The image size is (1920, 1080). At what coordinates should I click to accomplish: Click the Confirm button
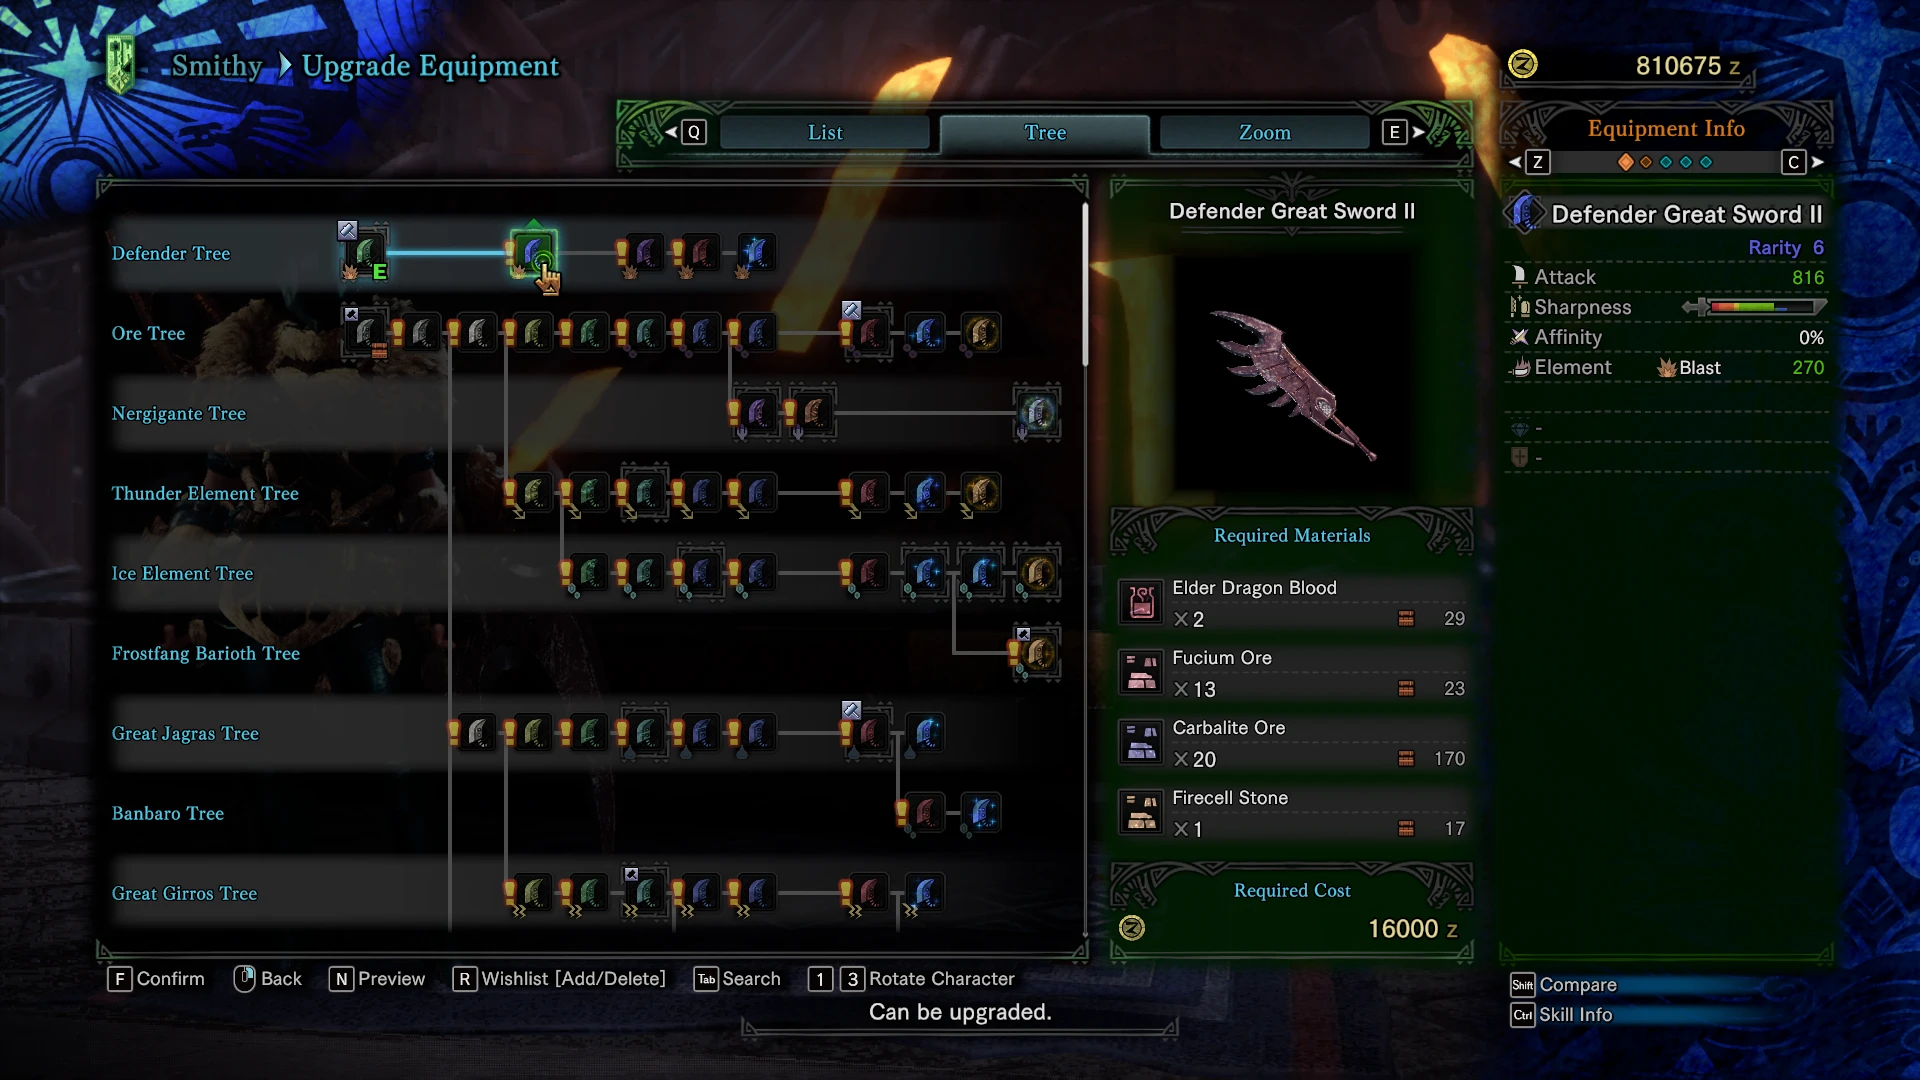tap(156, 979)
